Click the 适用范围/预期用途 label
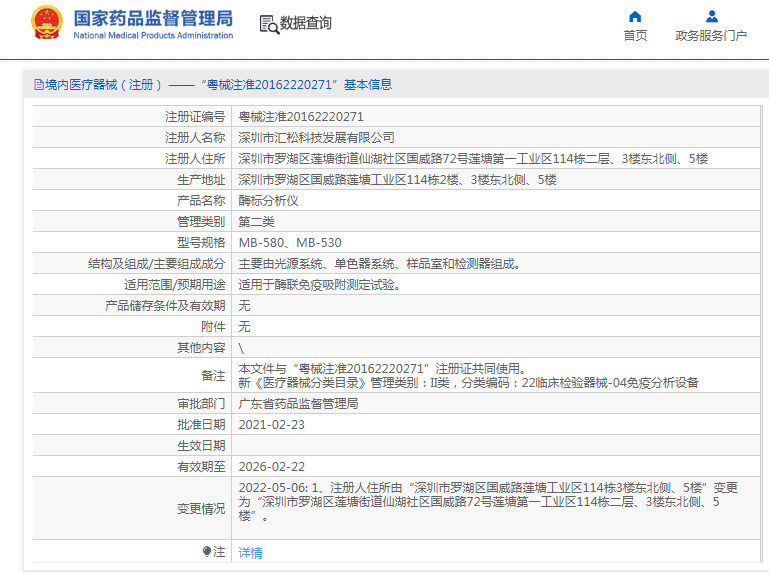This screenshot has width=769, height=573. point(175,285)
